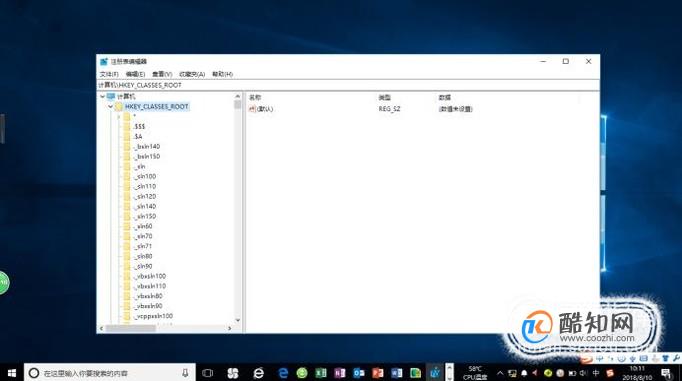
Task: Open Excel from the taskbar
Action: pos(321,373)
